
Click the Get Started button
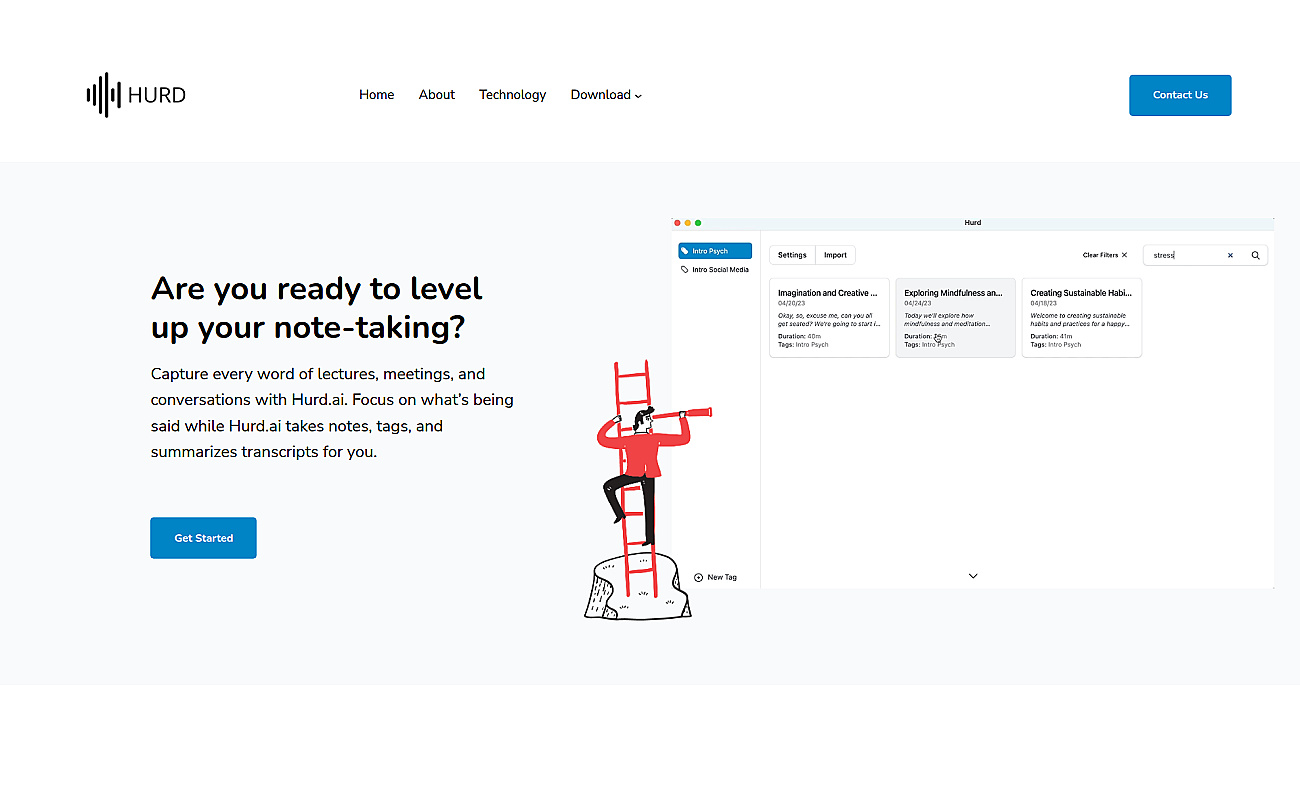(203, 538)
